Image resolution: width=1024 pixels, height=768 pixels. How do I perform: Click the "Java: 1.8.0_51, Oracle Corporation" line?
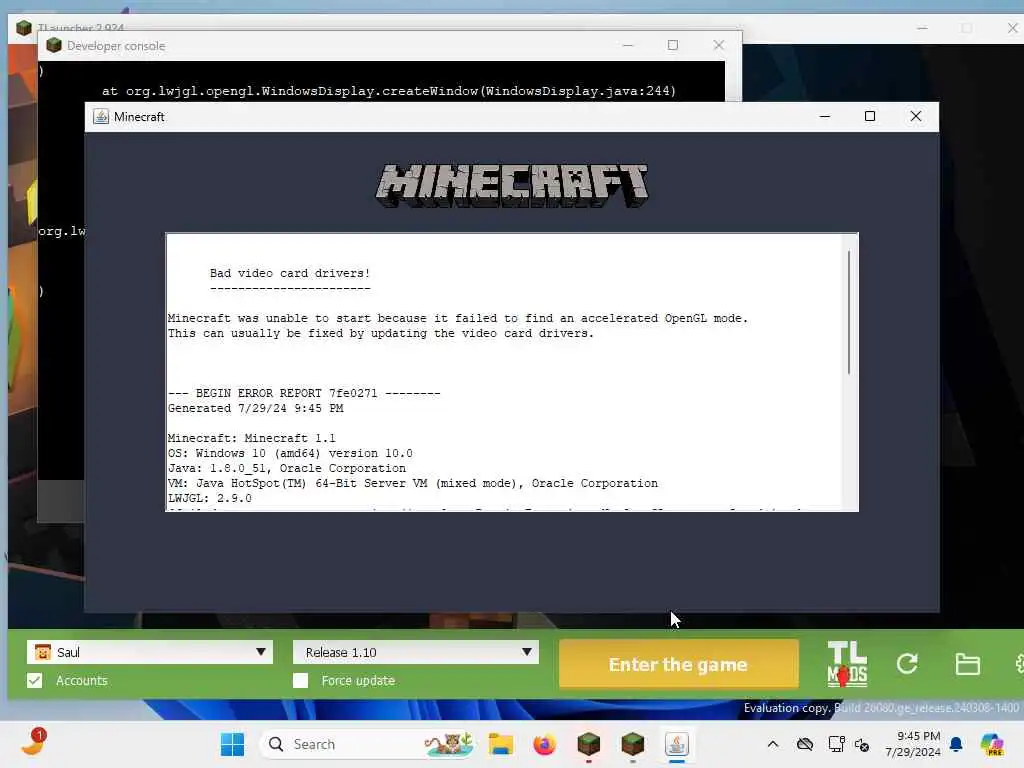(287, 468)
